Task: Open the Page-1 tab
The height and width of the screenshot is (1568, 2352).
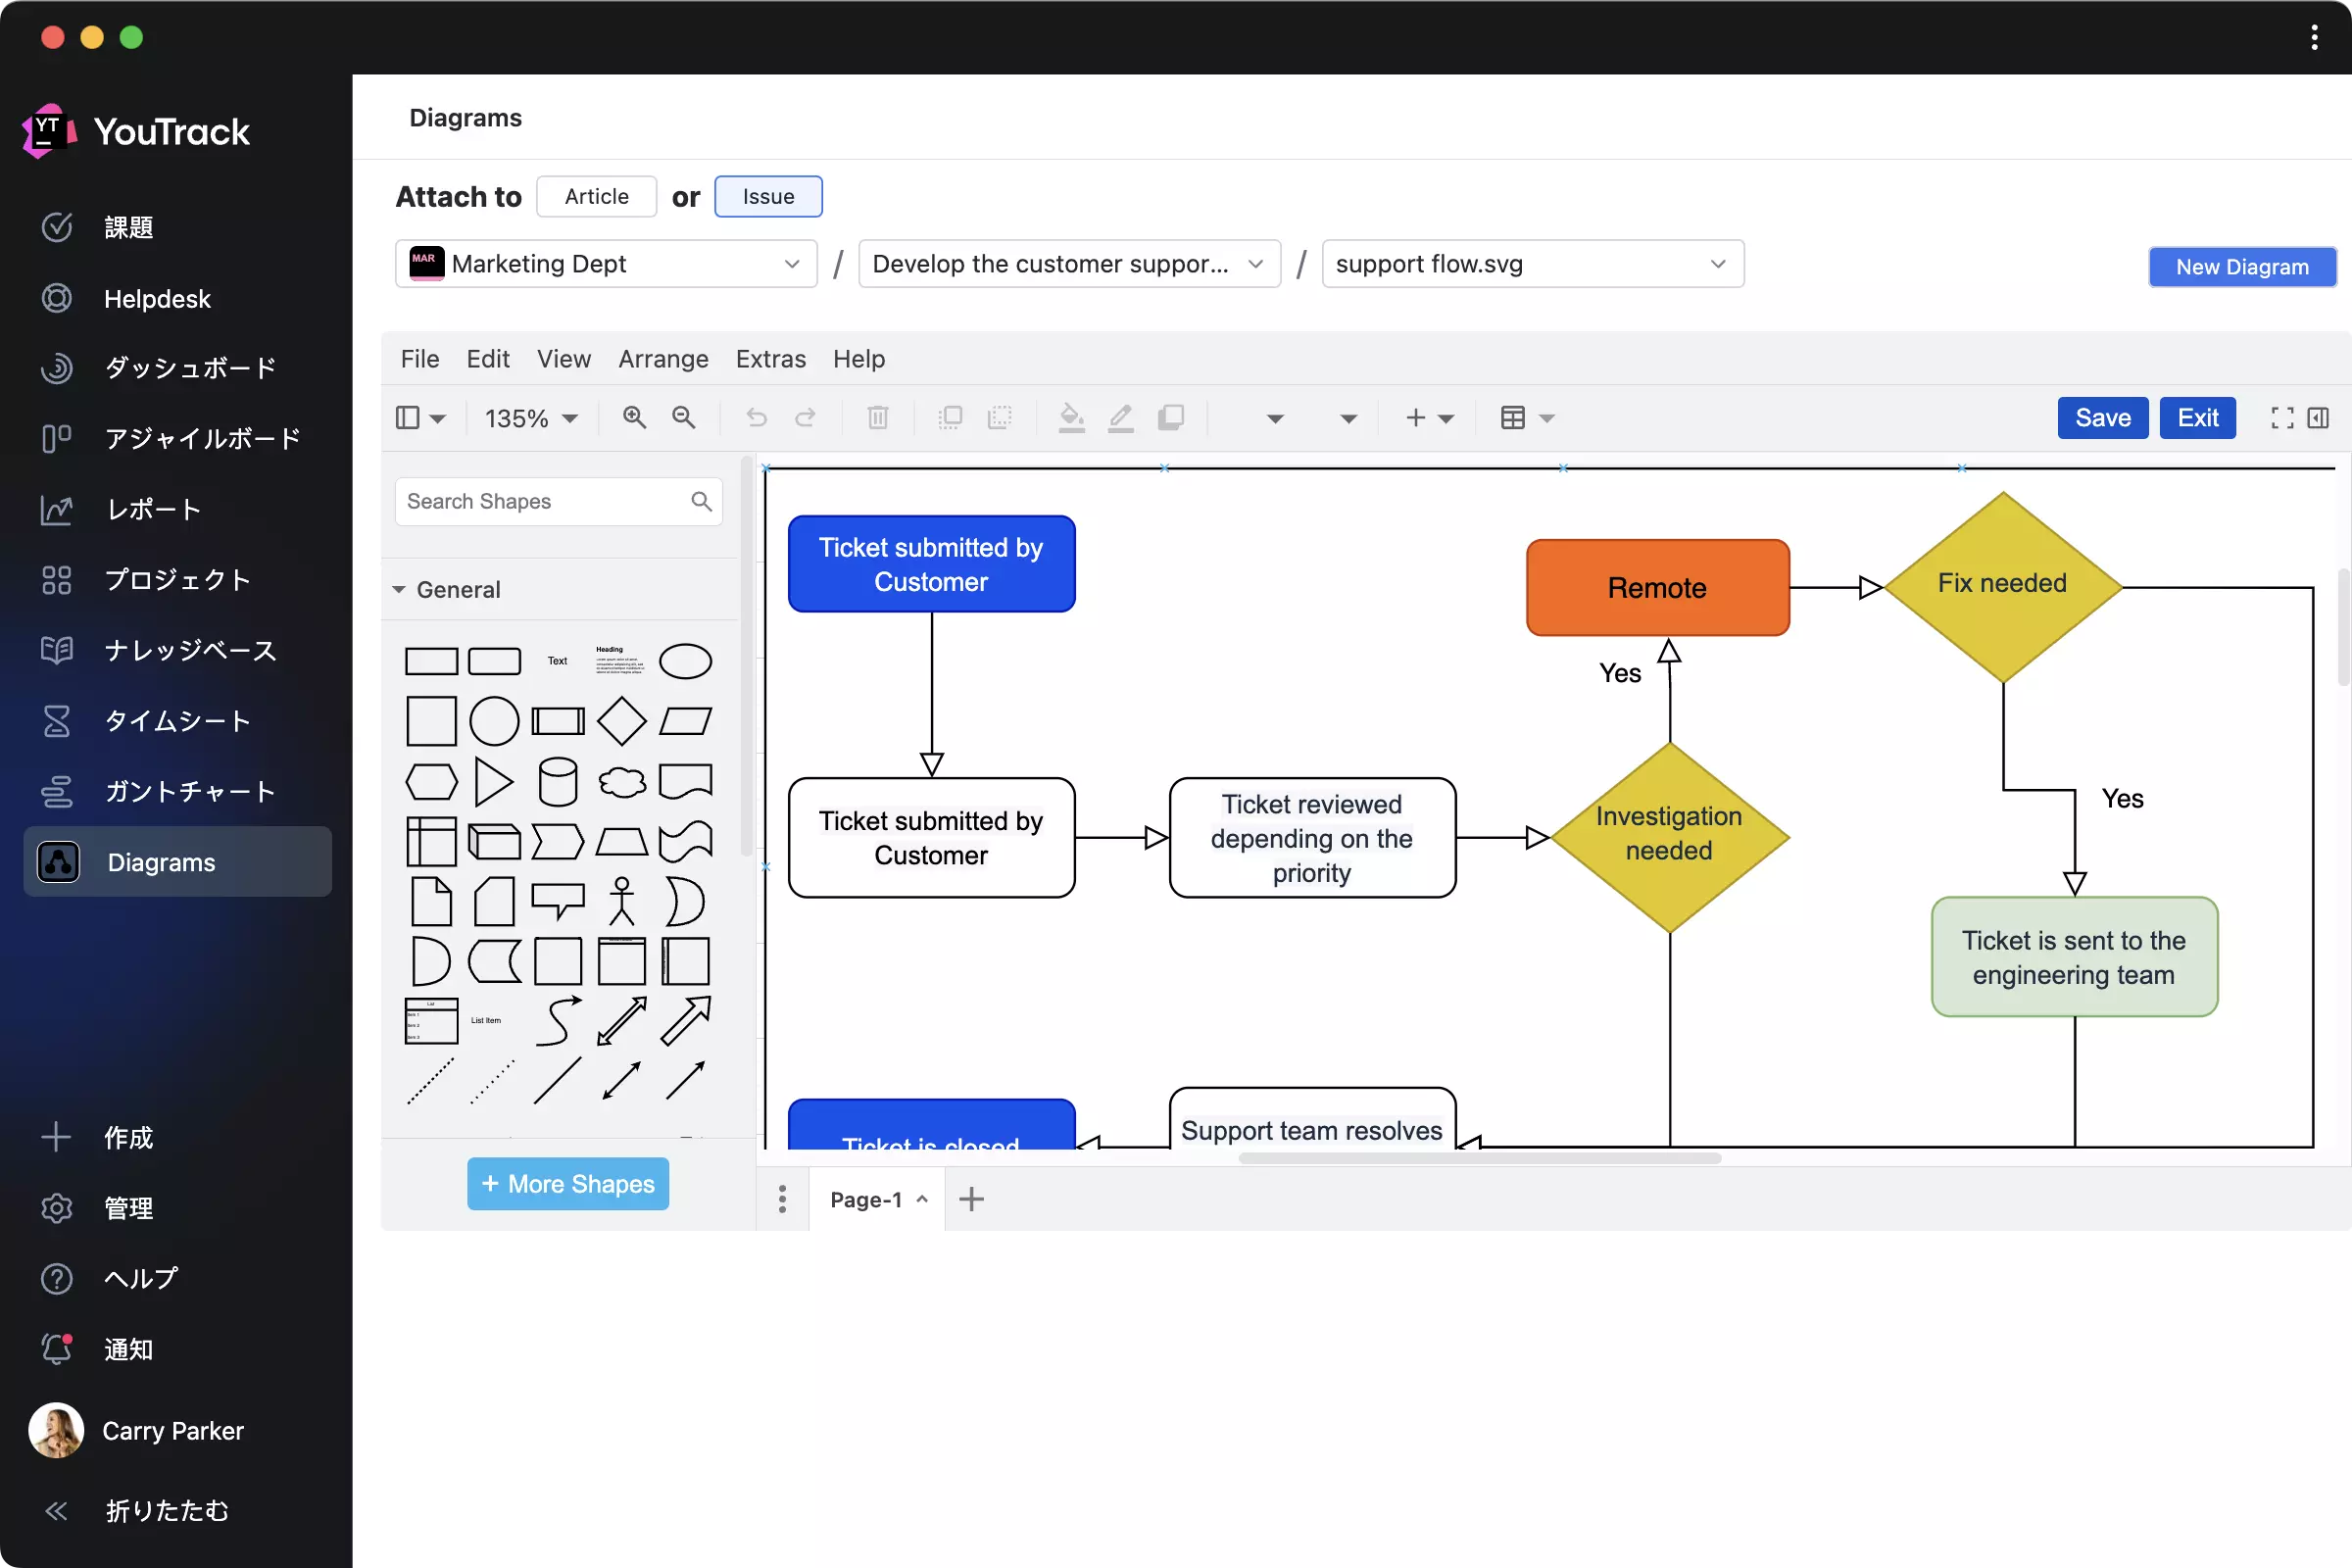Action: 866,1199
